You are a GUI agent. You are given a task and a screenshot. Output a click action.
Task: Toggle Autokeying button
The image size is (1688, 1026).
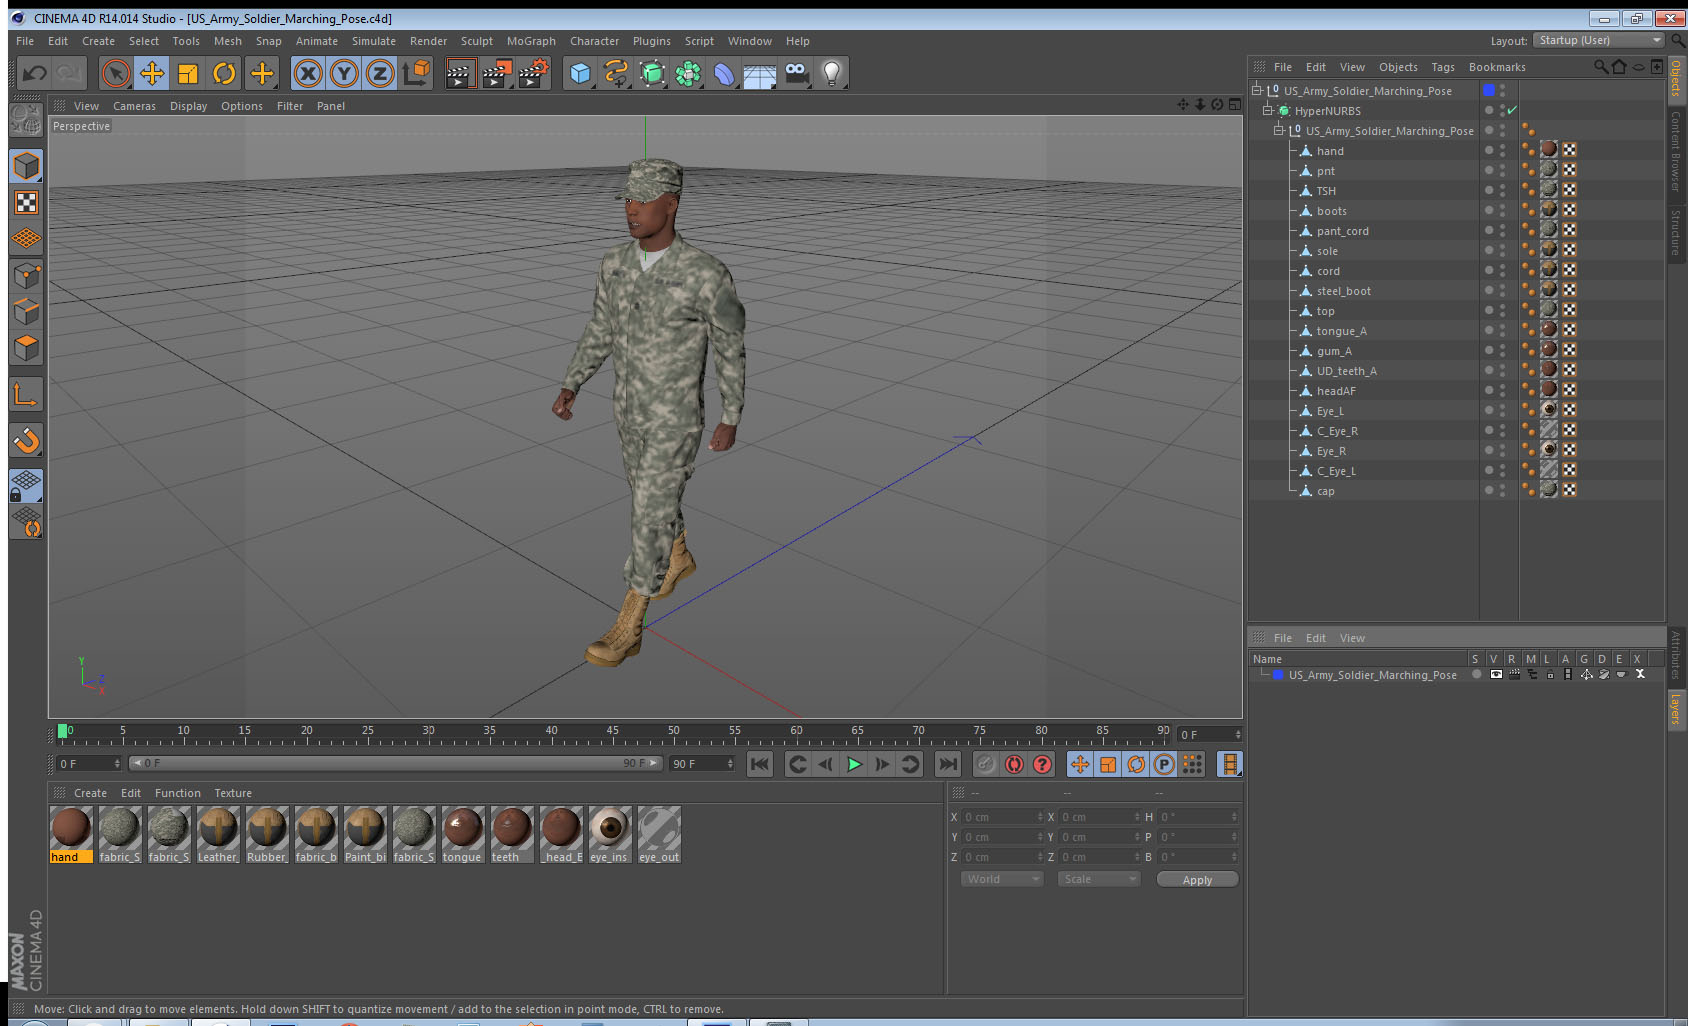point(1014,764)
